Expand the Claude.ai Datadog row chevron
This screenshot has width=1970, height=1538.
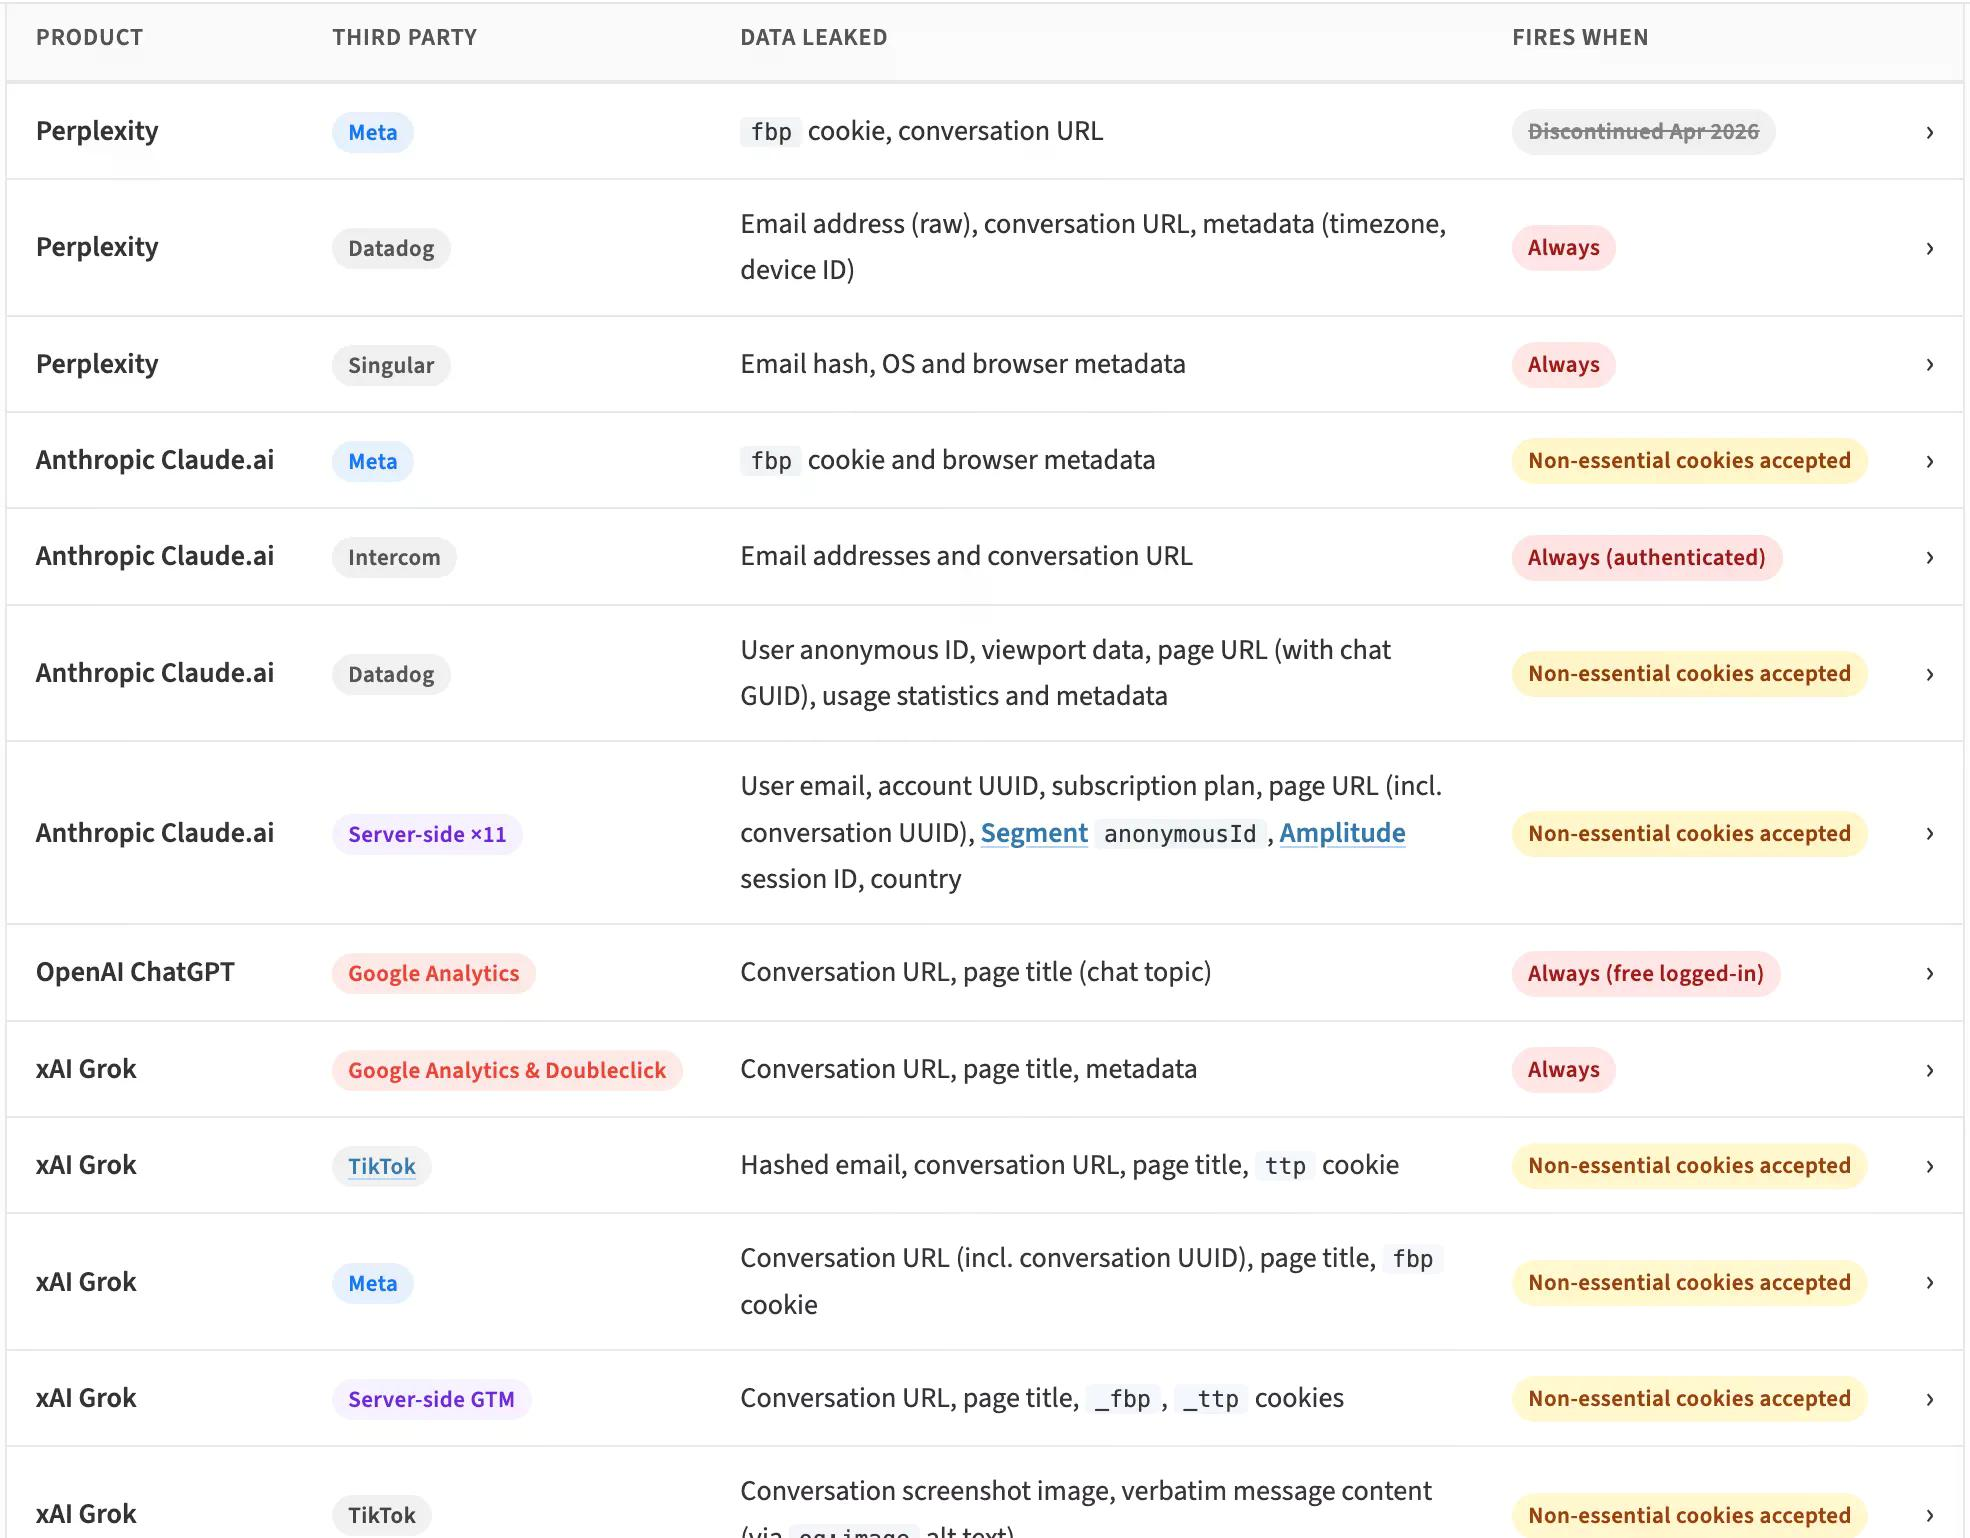(x=1929, y=674)
